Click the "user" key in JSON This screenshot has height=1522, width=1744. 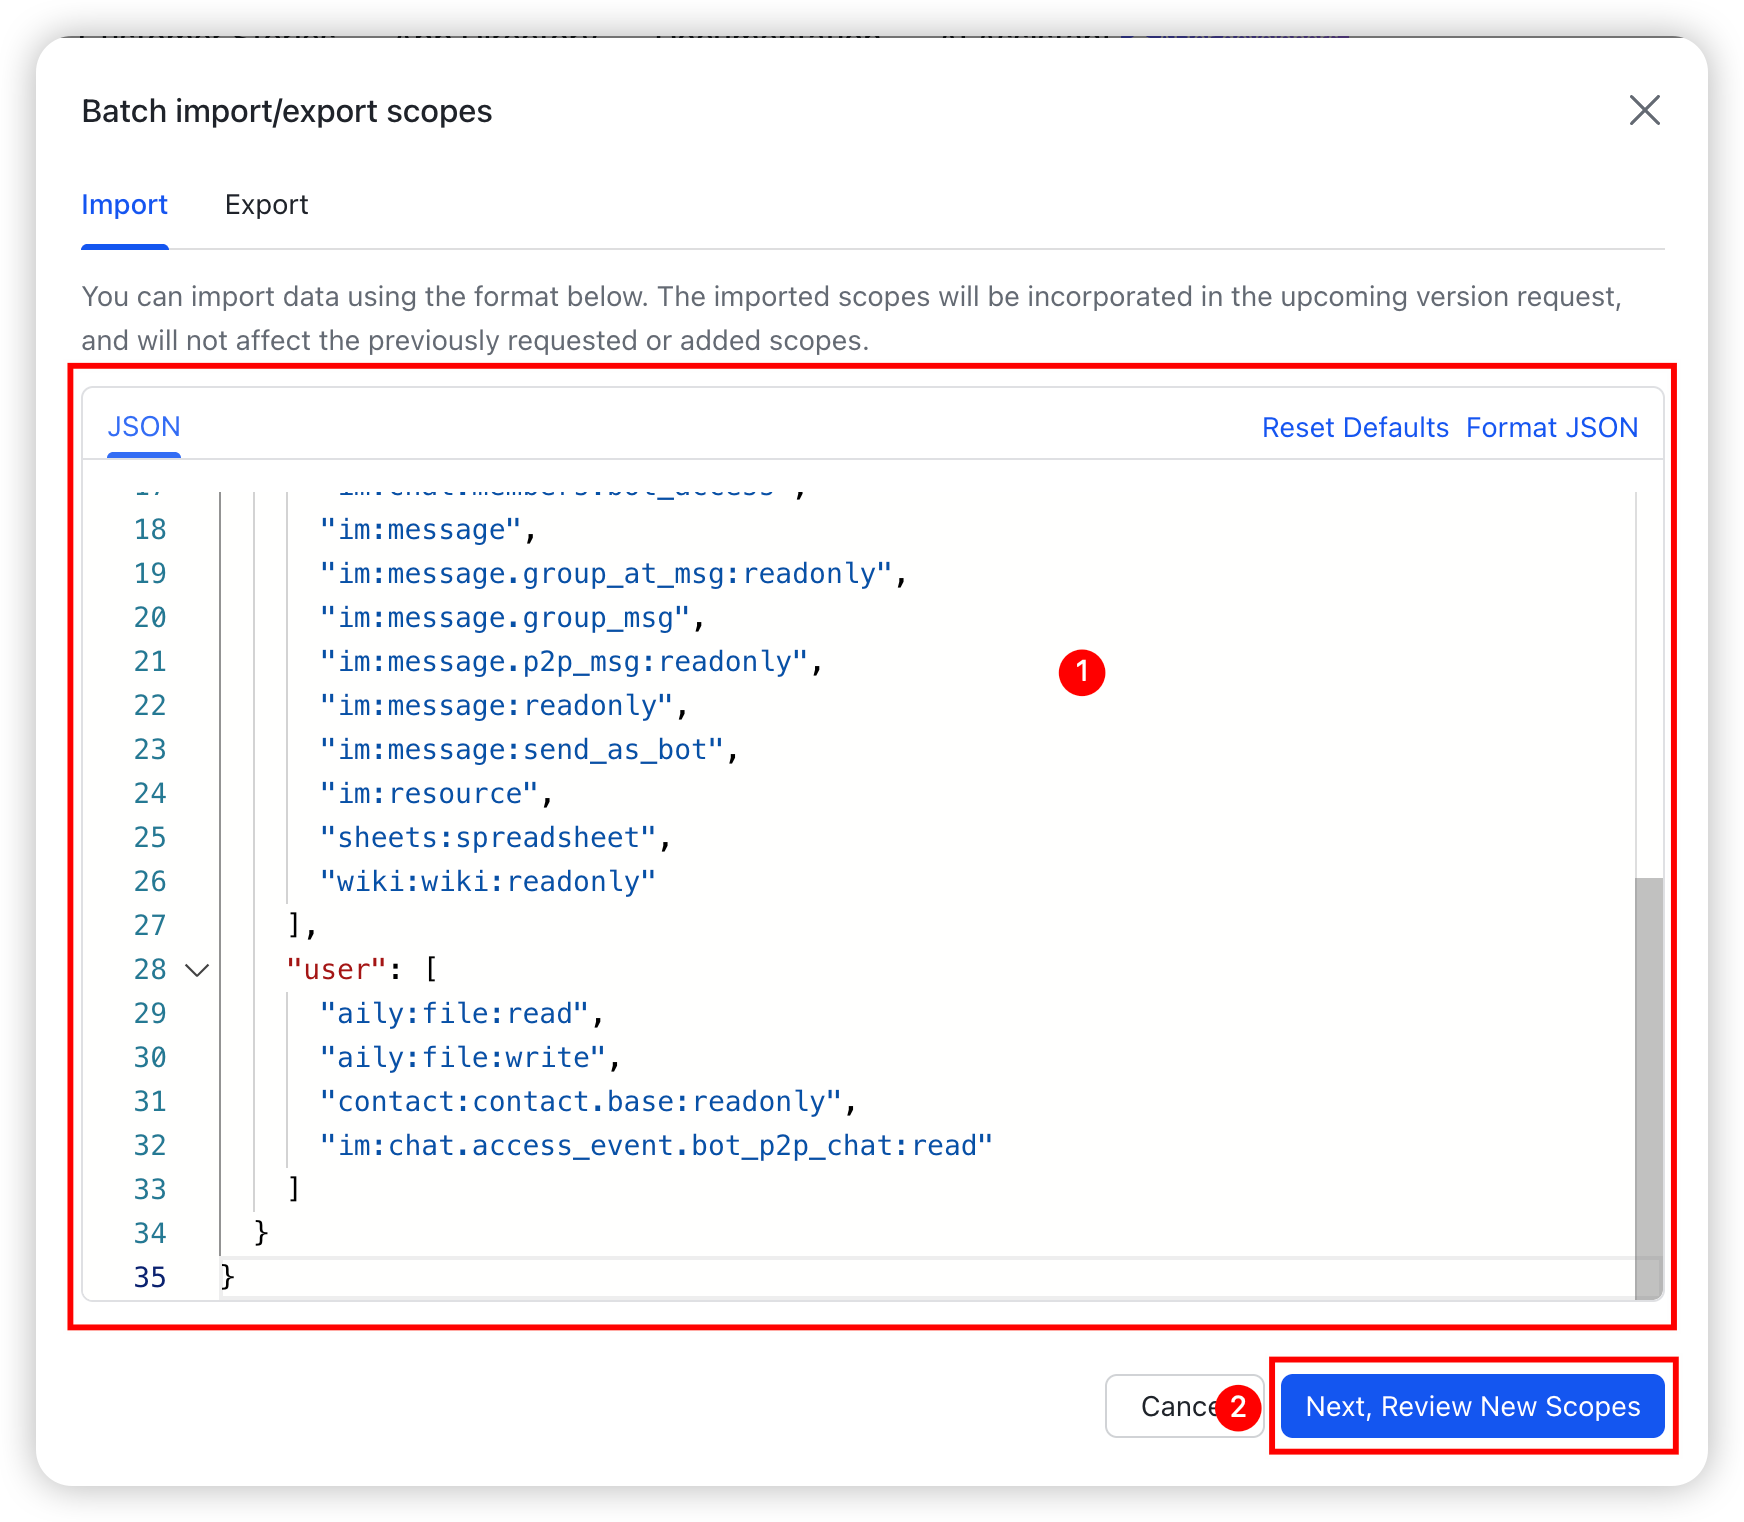pos(336,970)
